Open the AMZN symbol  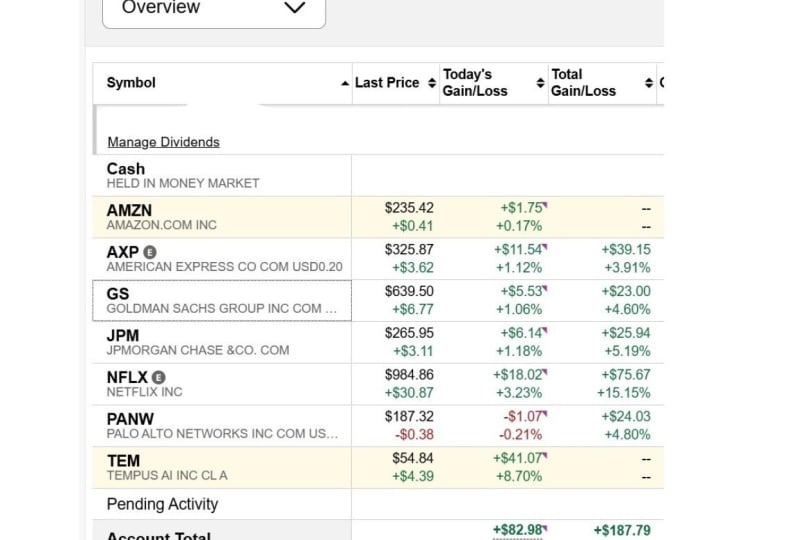pyautogui.click(x=129, y=210)
